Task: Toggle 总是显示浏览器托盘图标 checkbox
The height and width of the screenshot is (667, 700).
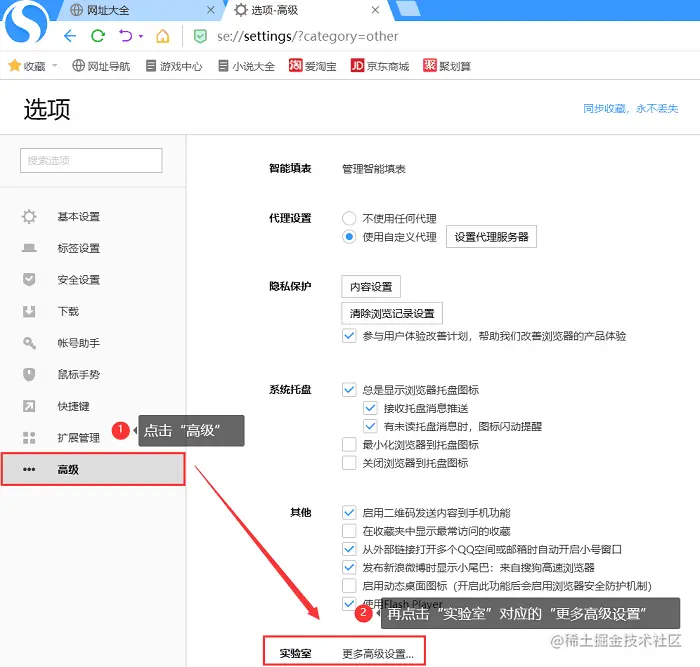Action: [349, 390]
